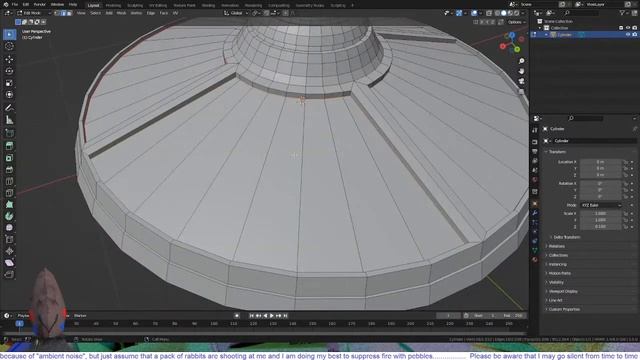Screen dimensions: 640x360
Task: Switch to the Modeling workspace tab
Action: pos(113,5)
